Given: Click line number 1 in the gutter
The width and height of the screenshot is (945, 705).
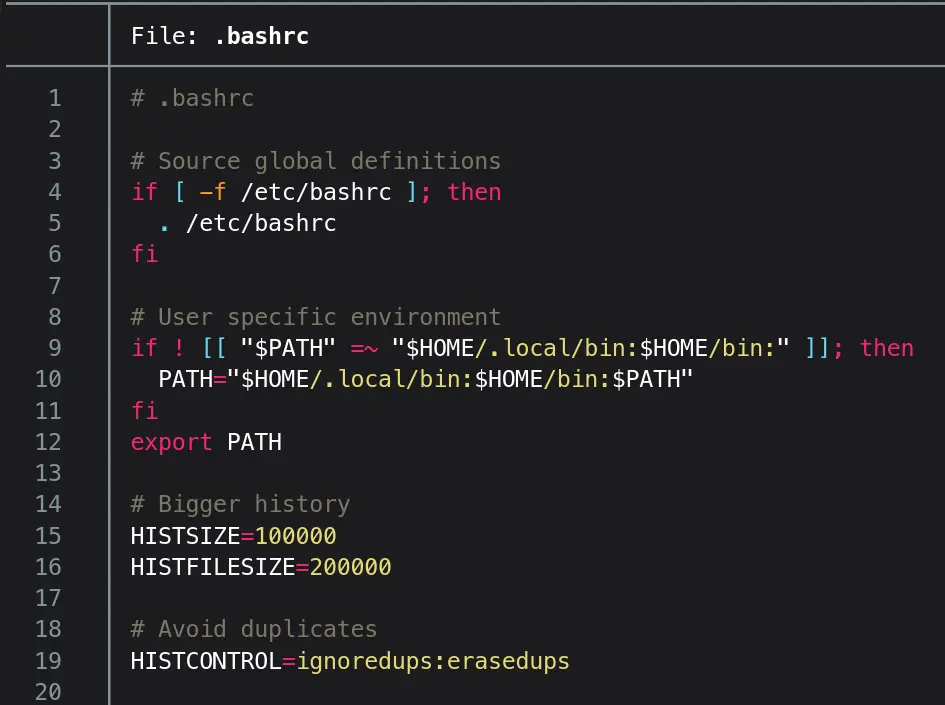Looking at the screenshot, I should tap(54, 98).
